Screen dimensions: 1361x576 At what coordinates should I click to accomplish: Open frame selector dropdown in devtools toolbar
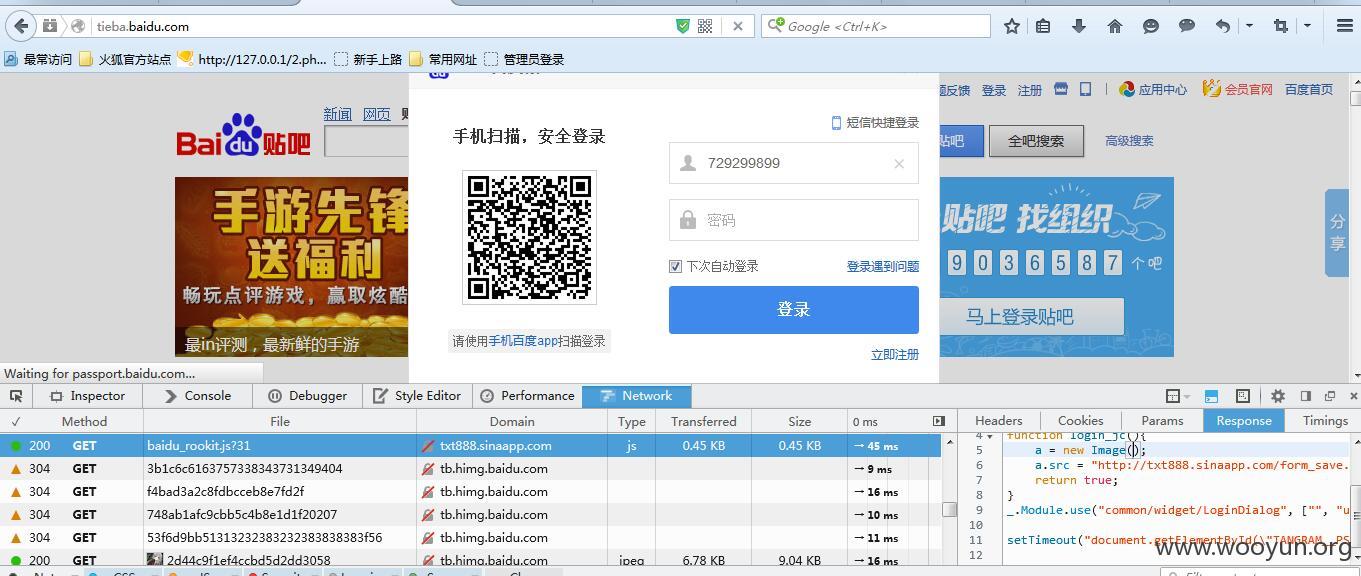[x=1177, y=396]
